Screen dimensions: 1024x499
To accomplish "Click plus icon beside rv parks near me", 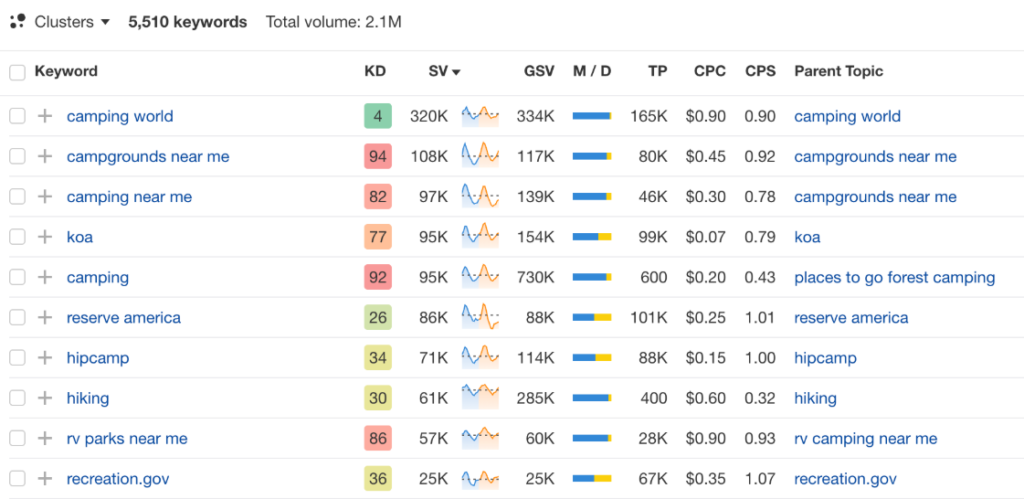I will [x=44, y=438].
